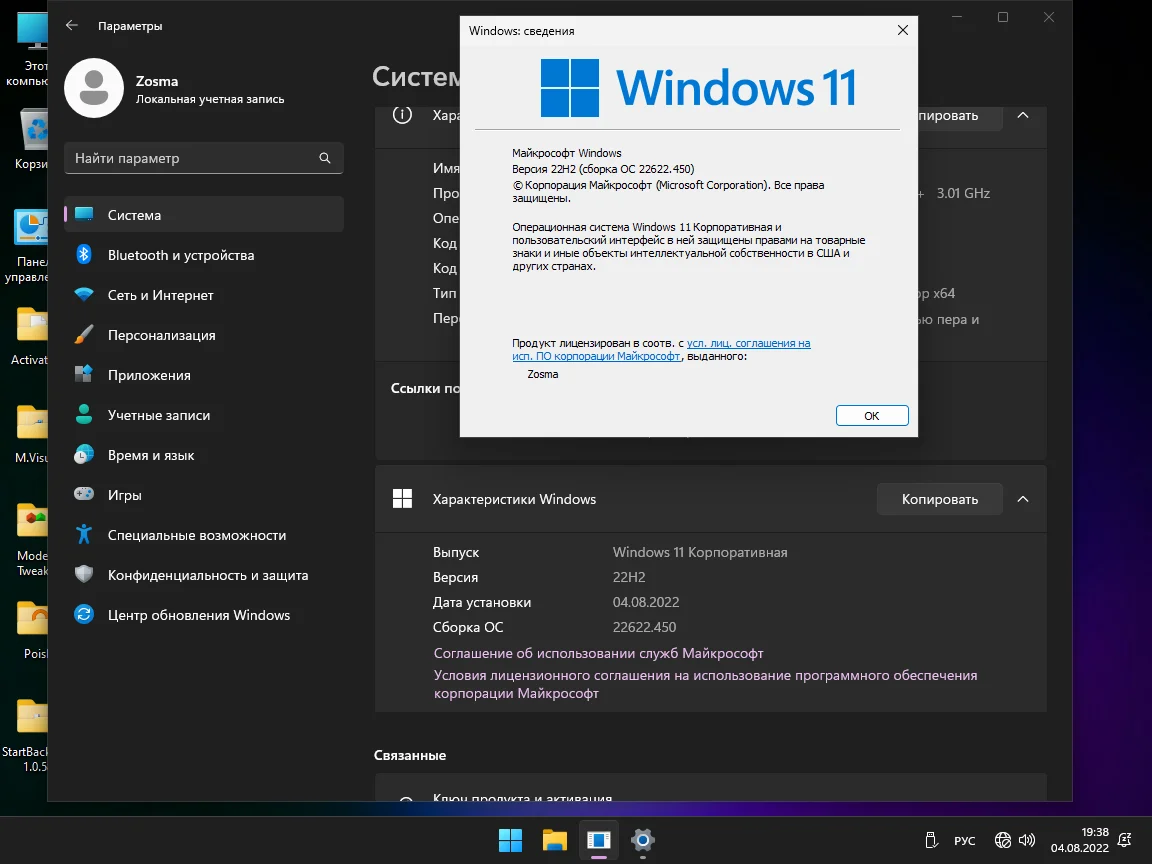Select Система in the settings sidebar

[x=134, y=215]
